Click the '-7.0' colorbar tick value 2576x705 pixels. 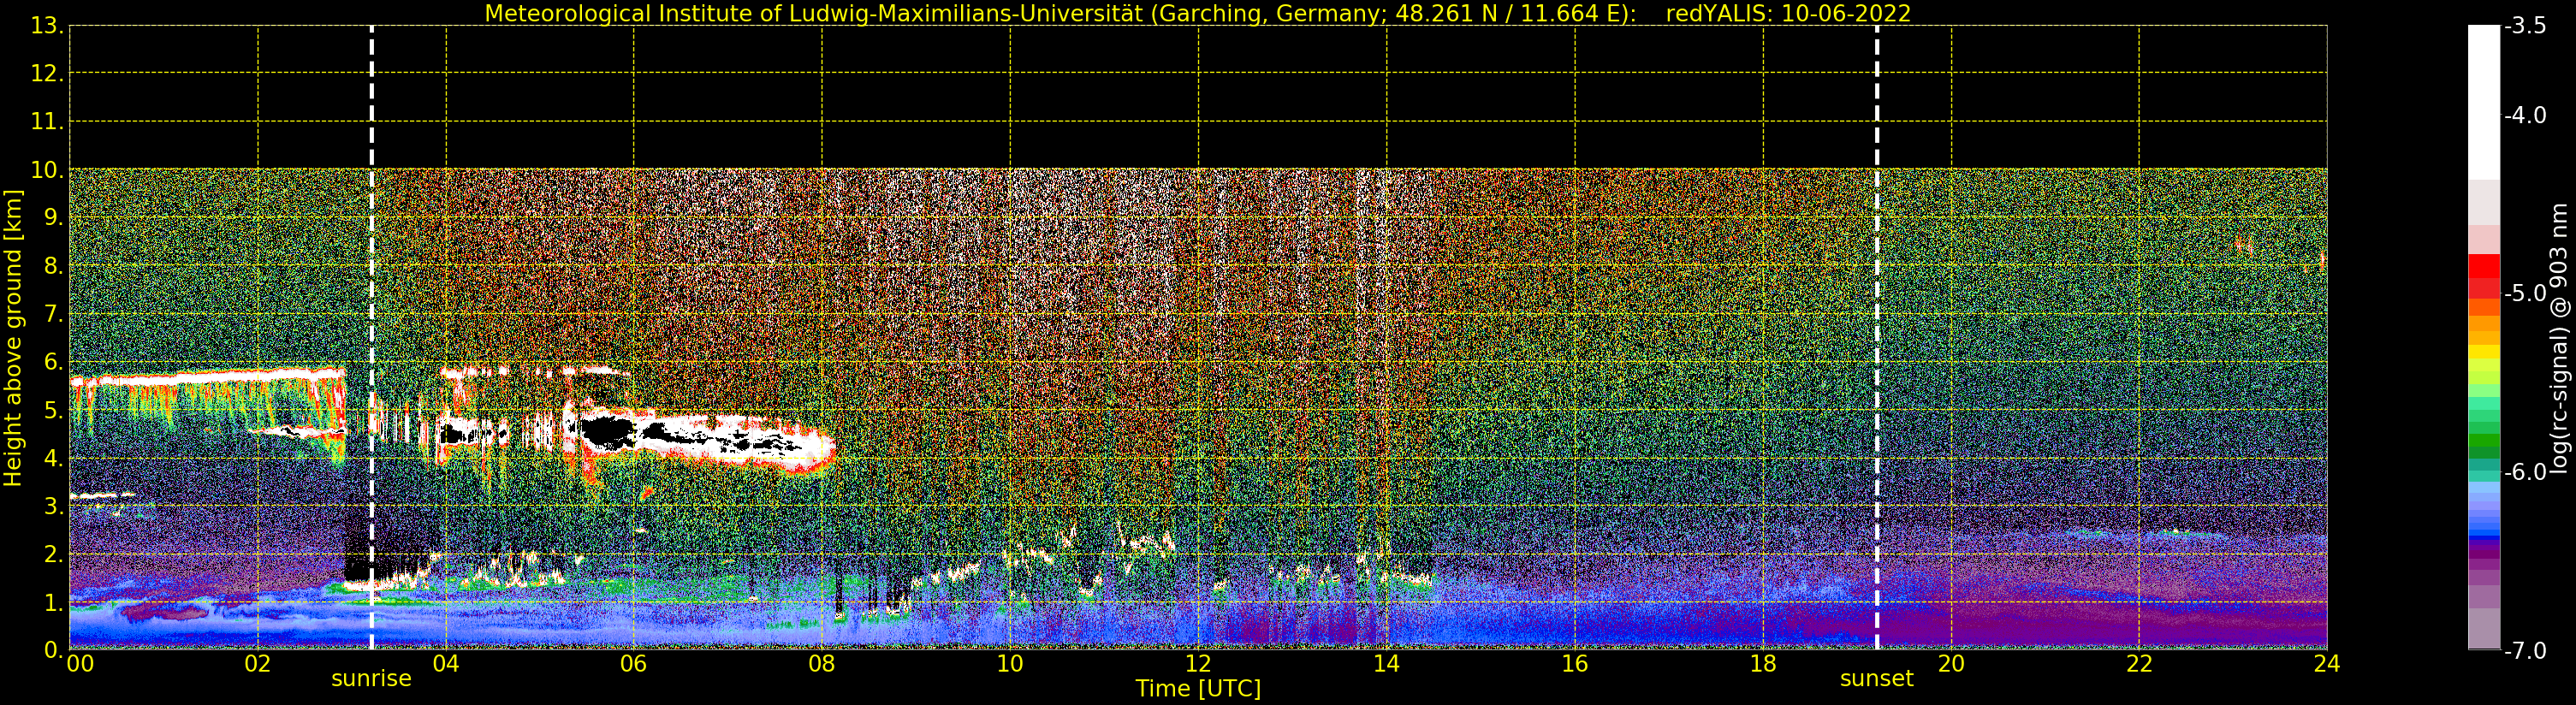[x=2525, y=650]
